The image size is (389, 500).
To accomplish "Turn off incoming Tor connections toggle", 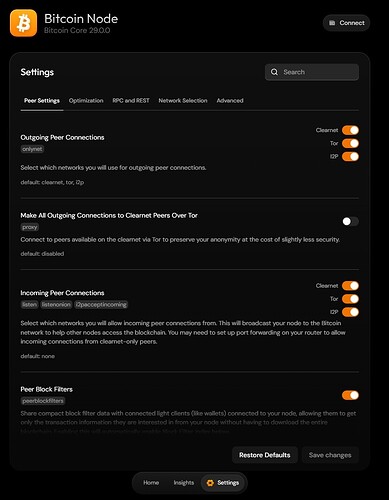I will [x=350, y=299].
